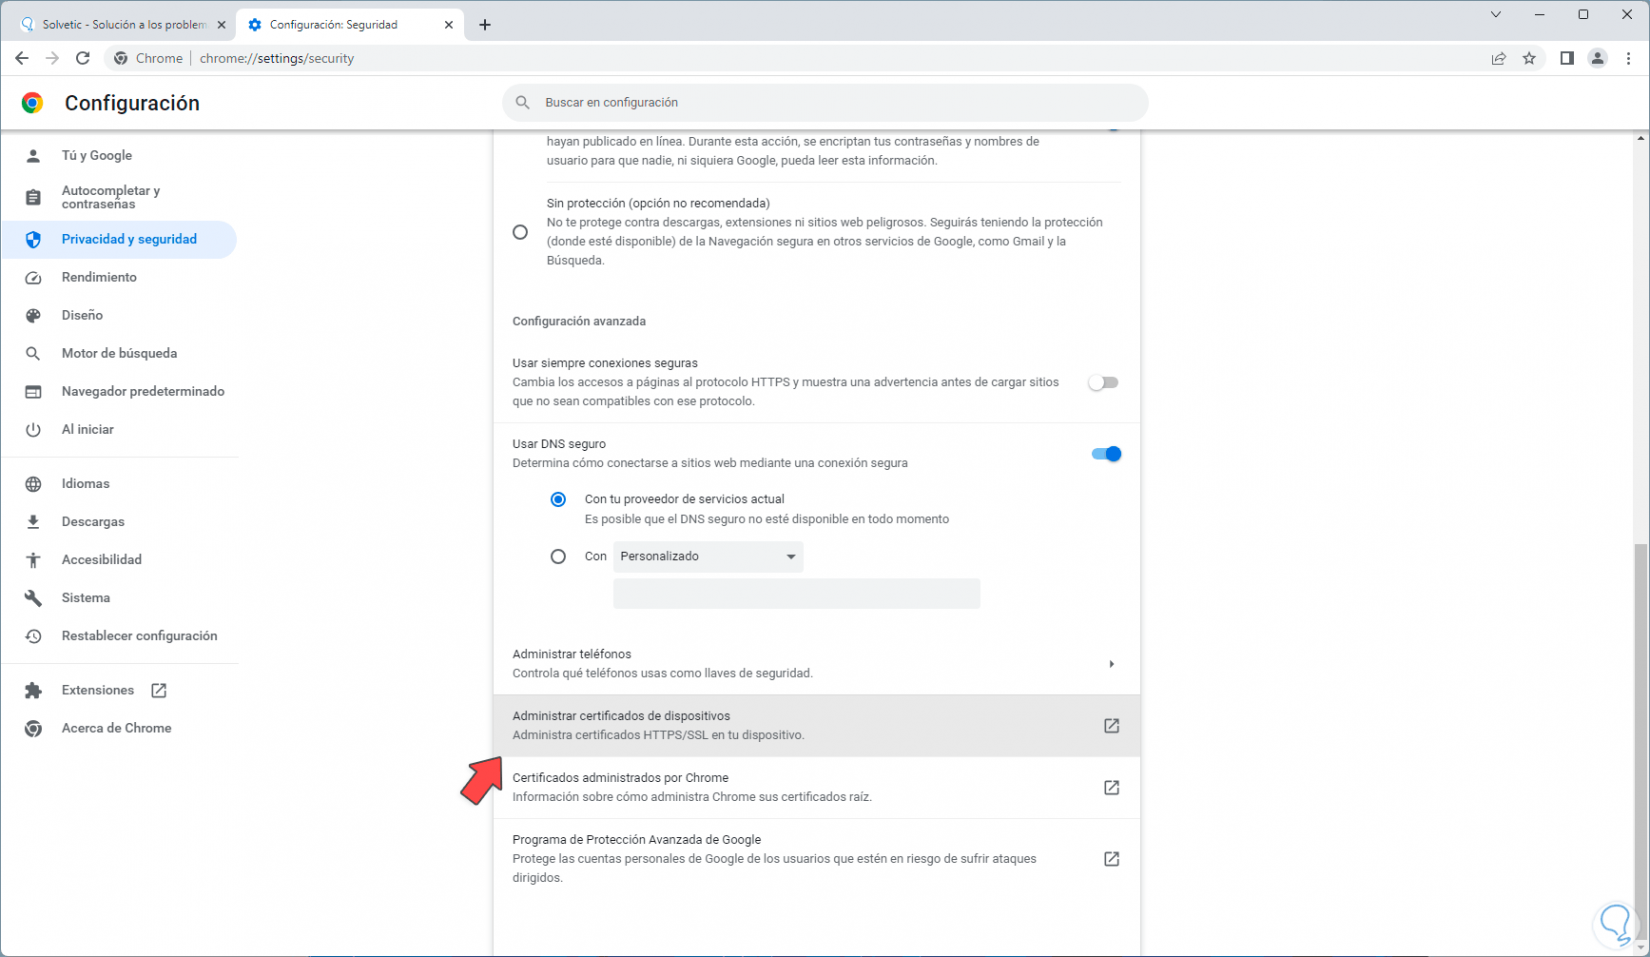Viewport: 1650px width, 957px height.
Task: Click the Configuración avanzada heading
Action: [x=579, y=321]
